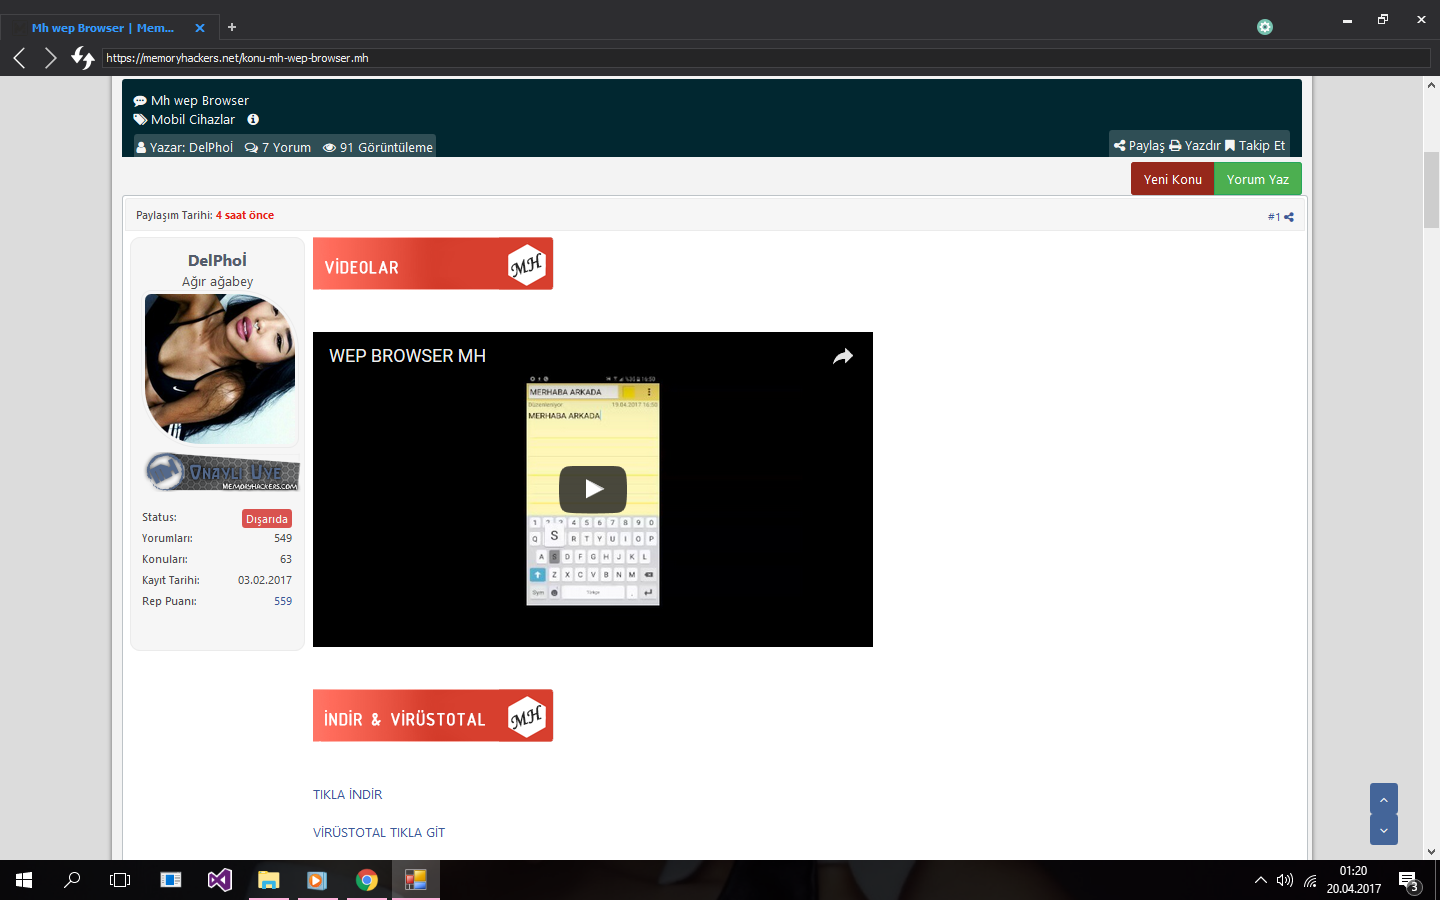Image resolution: width=1440 pixels, height=900 pixels.
Task: Open the VİRÜSTOTAL TIKLA GİT link
Action: pyautogui.click(x=379, y=833)
